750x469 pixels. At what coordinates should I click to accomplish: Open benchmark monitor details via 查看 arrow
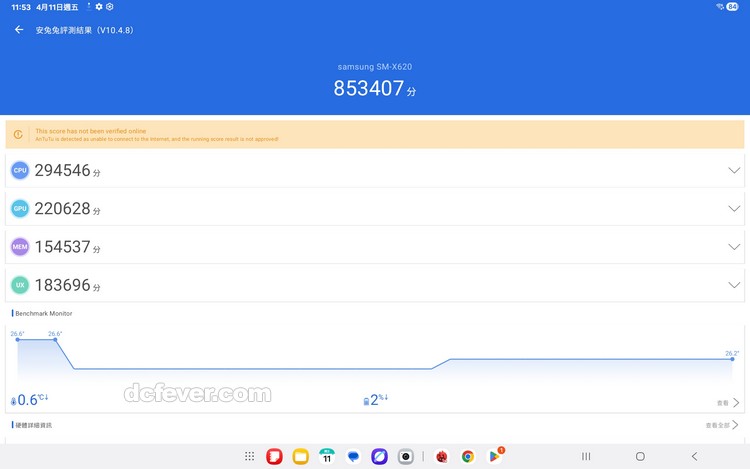[x=728, y=403]
